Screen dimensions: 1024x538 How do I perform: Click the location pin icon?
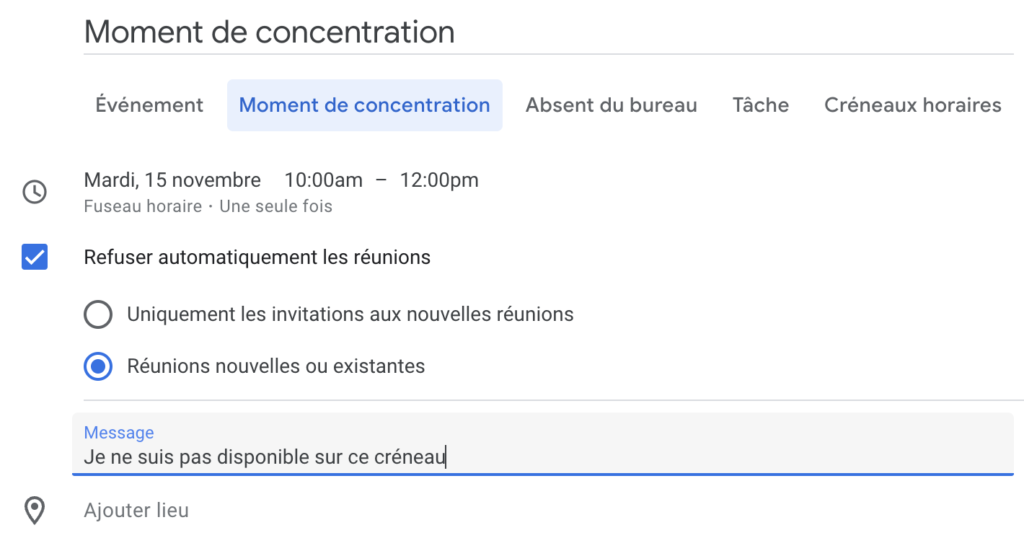[x=35, y=511]
